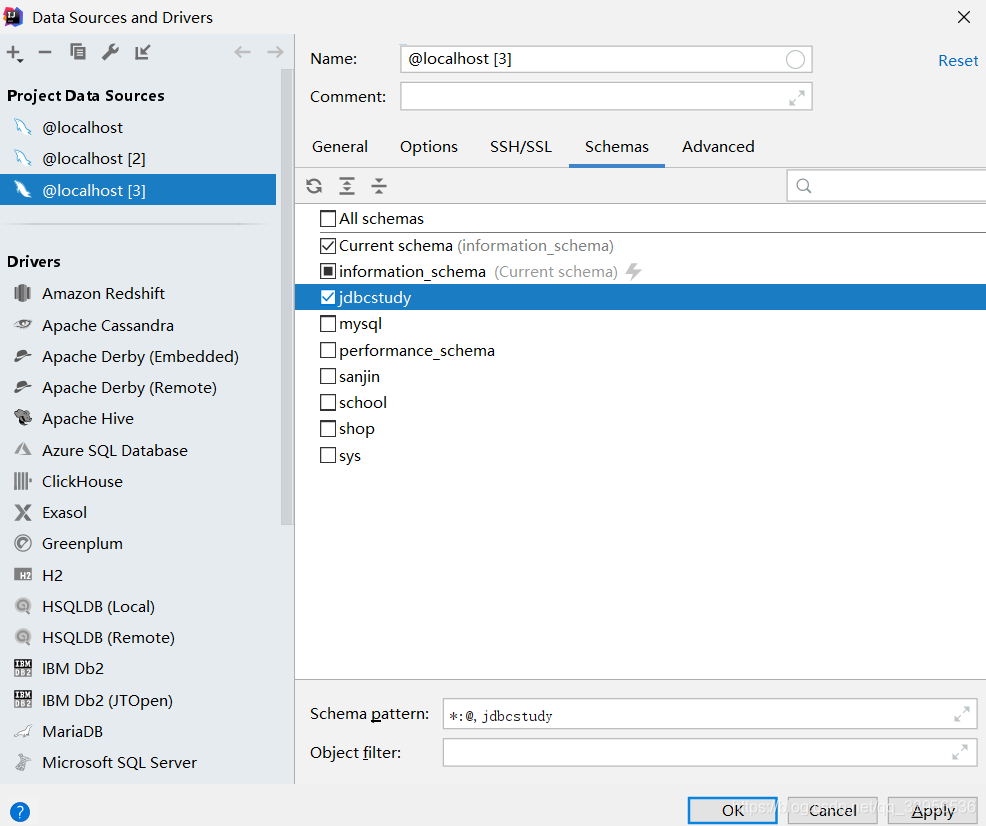
Task: Click the wrench settings icon in toolbar
Action: (111, 52)
